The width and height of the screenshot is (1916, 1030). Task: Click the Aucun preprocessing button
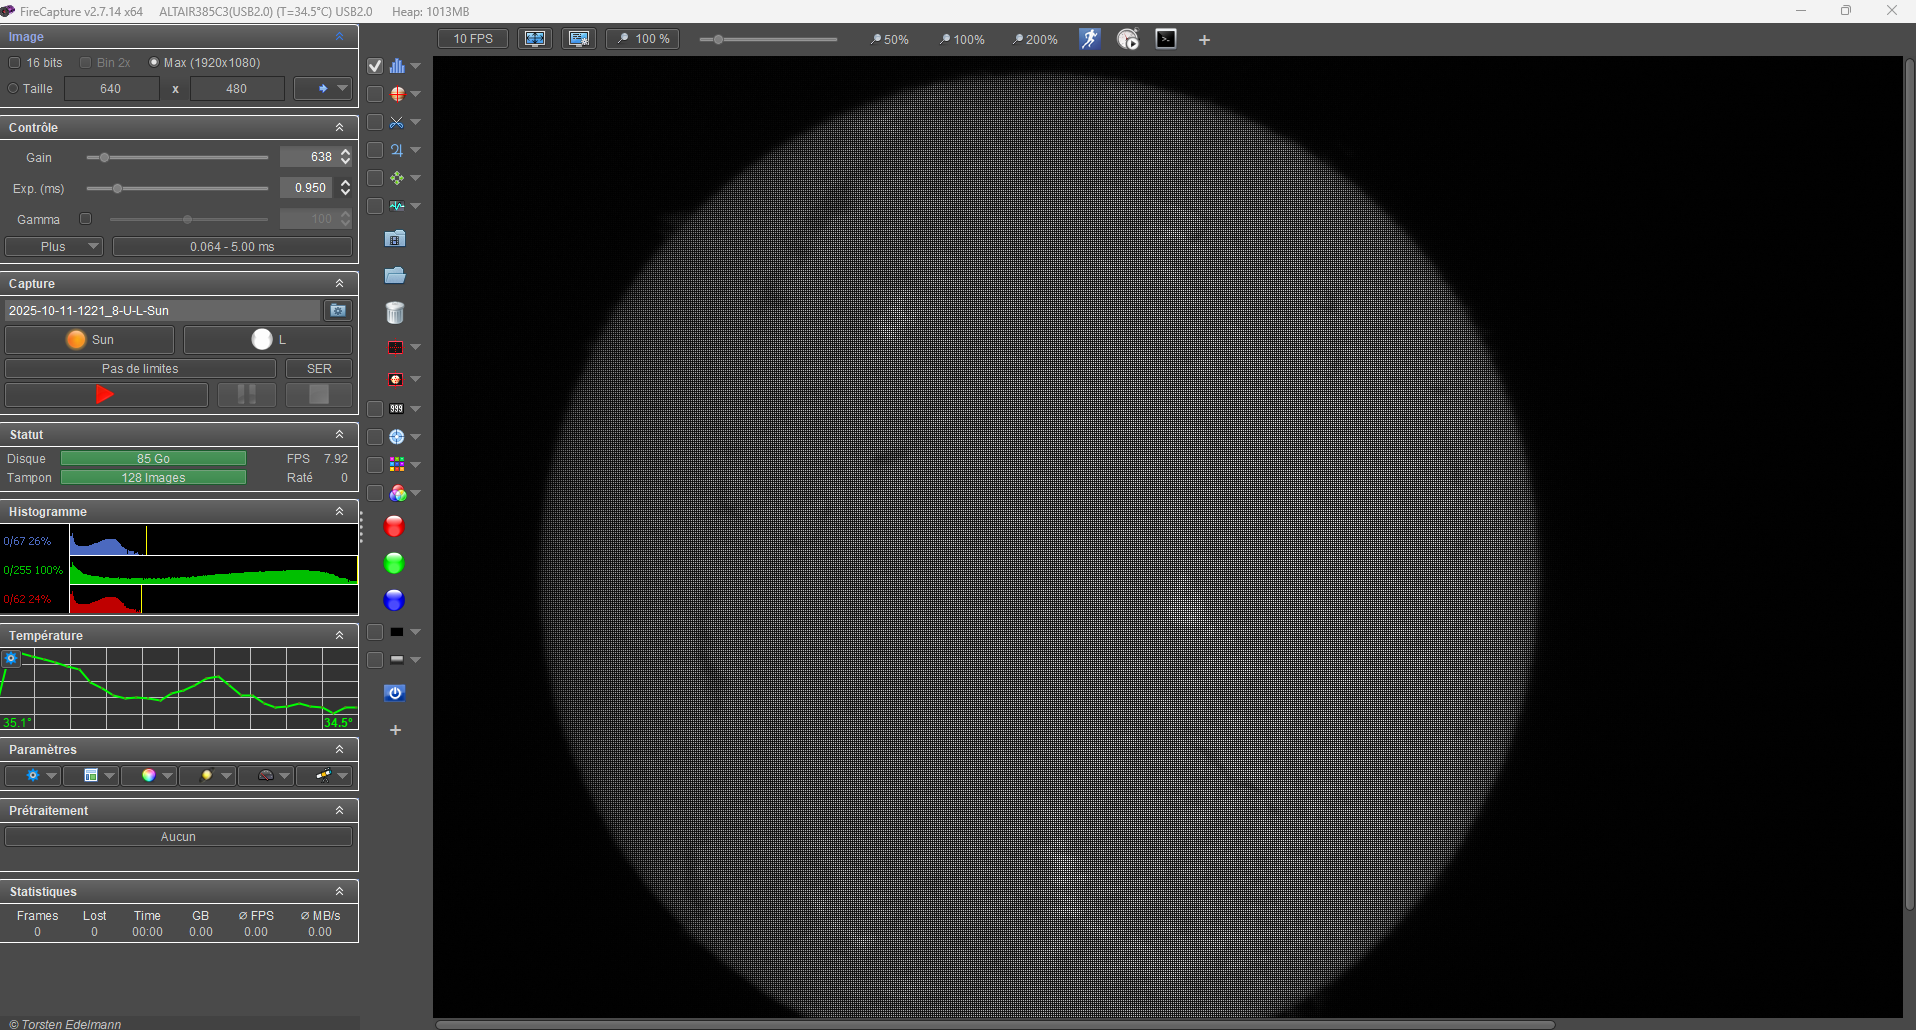178,837
